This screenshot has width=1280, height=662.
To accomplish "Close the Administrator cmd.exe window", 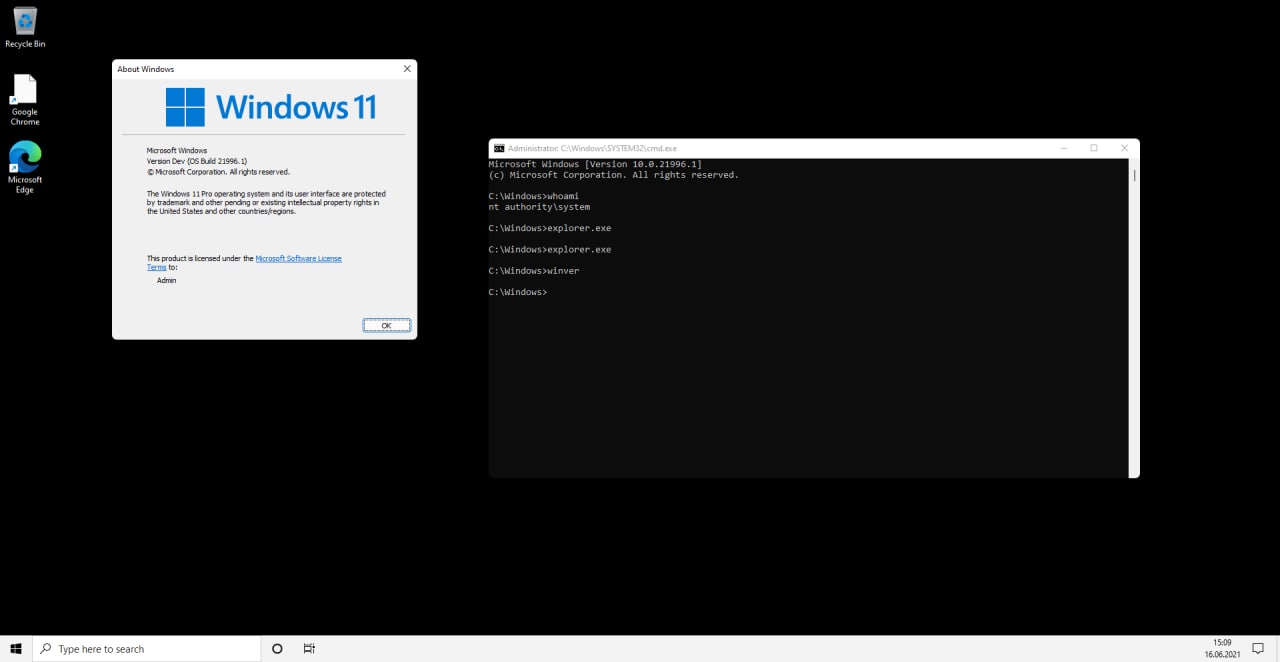I will tap(1124, 148).
